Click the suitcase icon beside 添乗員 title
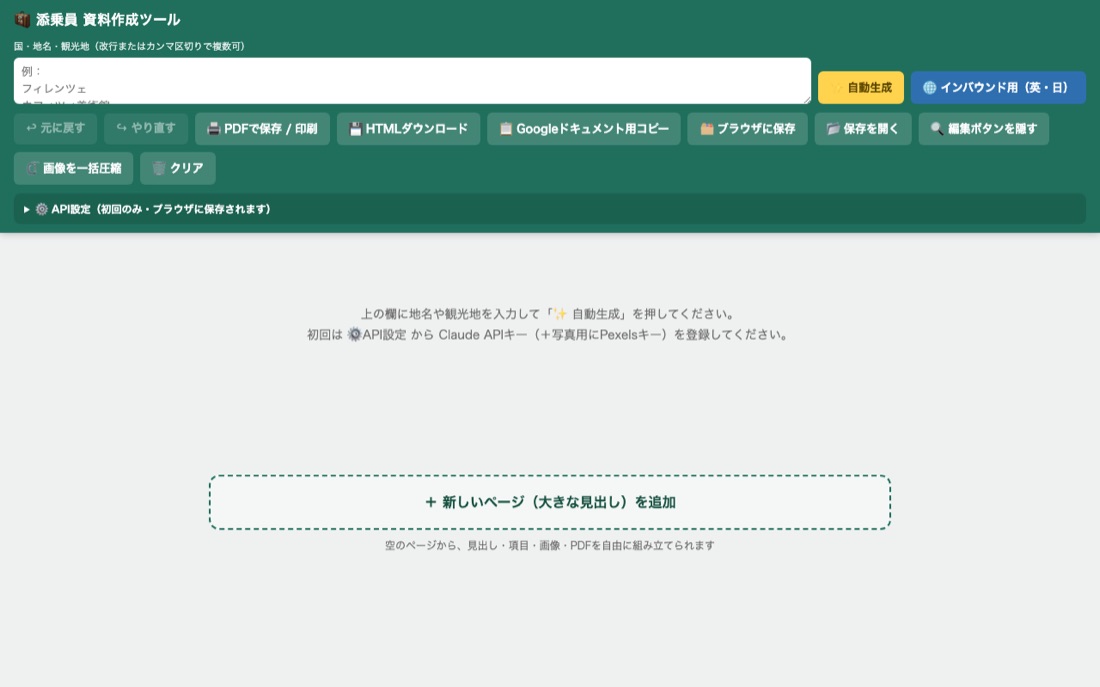The width and height of the screenshot is (1100, 687). [x=22, y=20]
